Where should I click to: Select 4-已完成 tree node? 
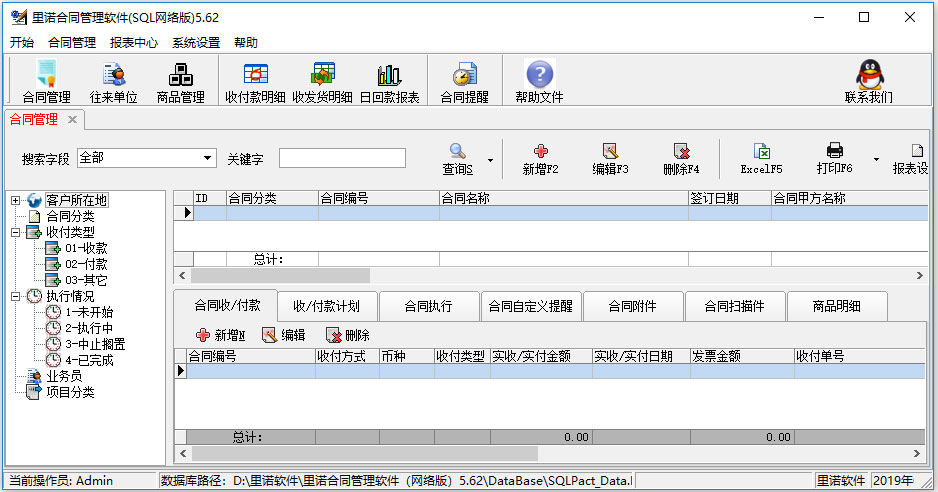coord(89,360)
